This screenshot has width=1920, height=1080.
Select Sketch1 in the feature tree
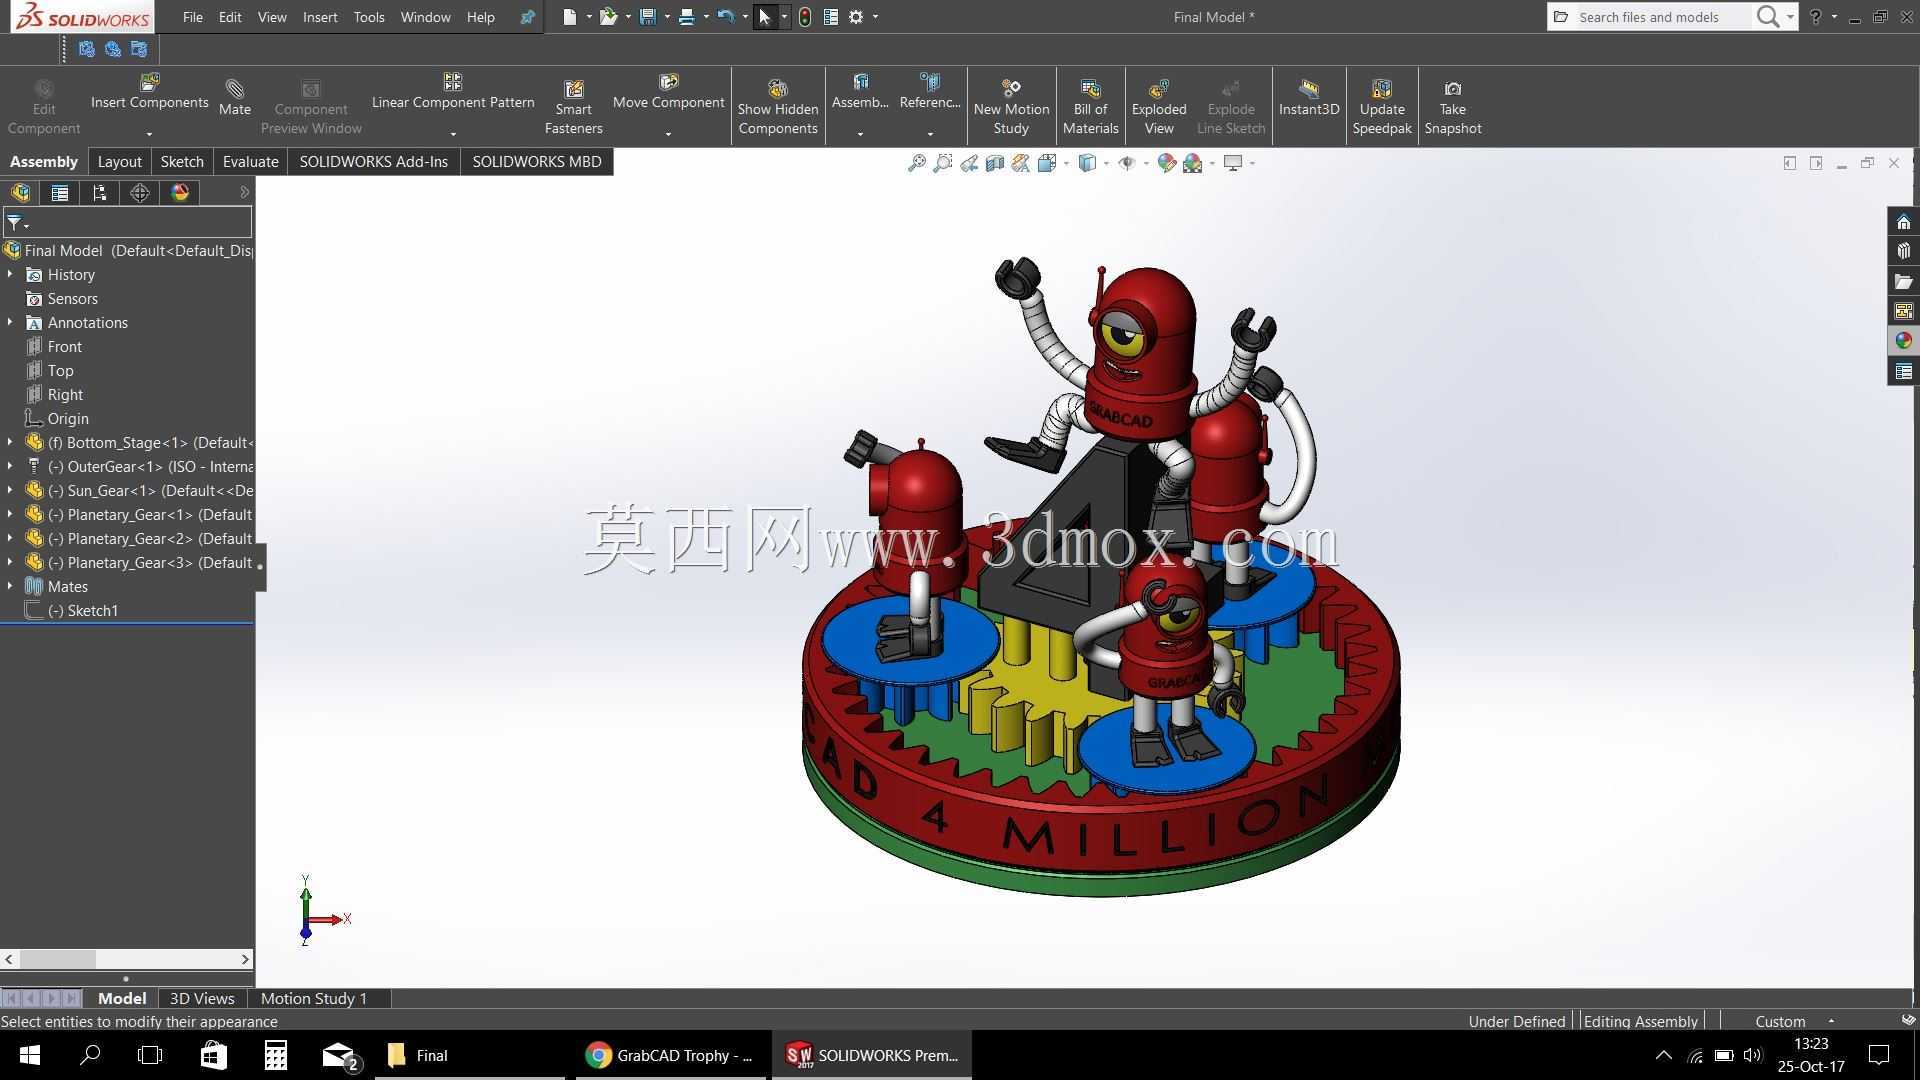point(72,610)
